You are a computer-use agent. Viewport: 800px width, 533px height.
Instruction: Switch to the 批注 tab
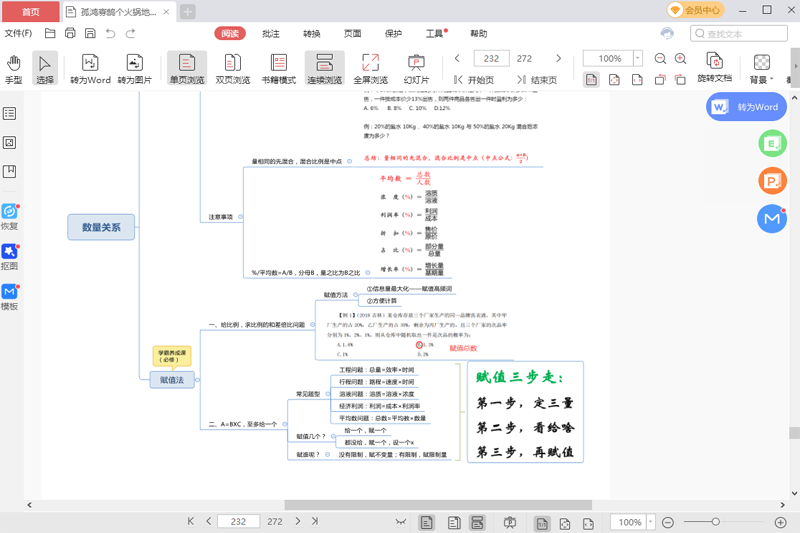click(x=270, y=34)
